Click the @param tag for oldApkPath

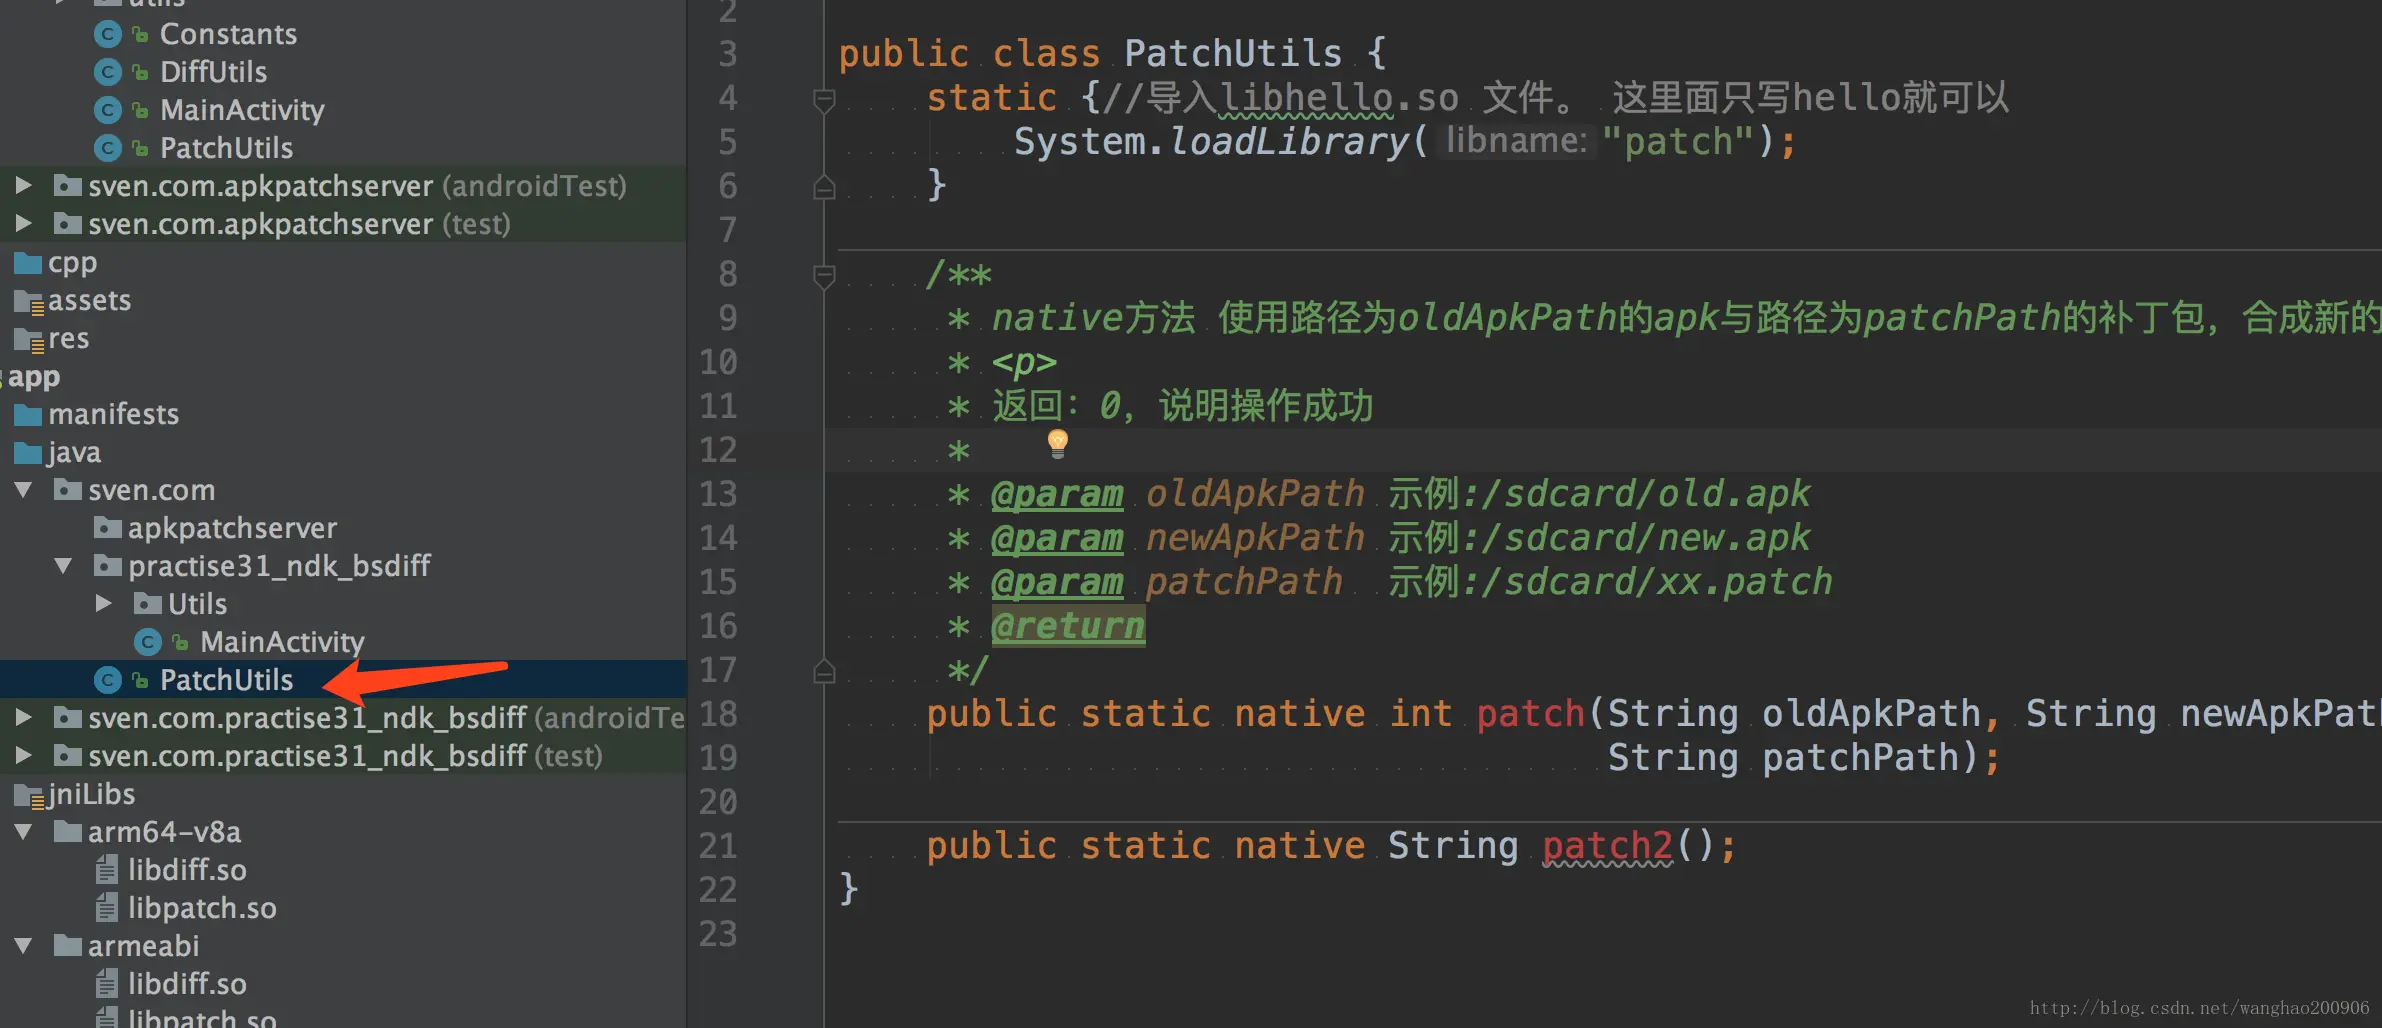[1057, 494]
